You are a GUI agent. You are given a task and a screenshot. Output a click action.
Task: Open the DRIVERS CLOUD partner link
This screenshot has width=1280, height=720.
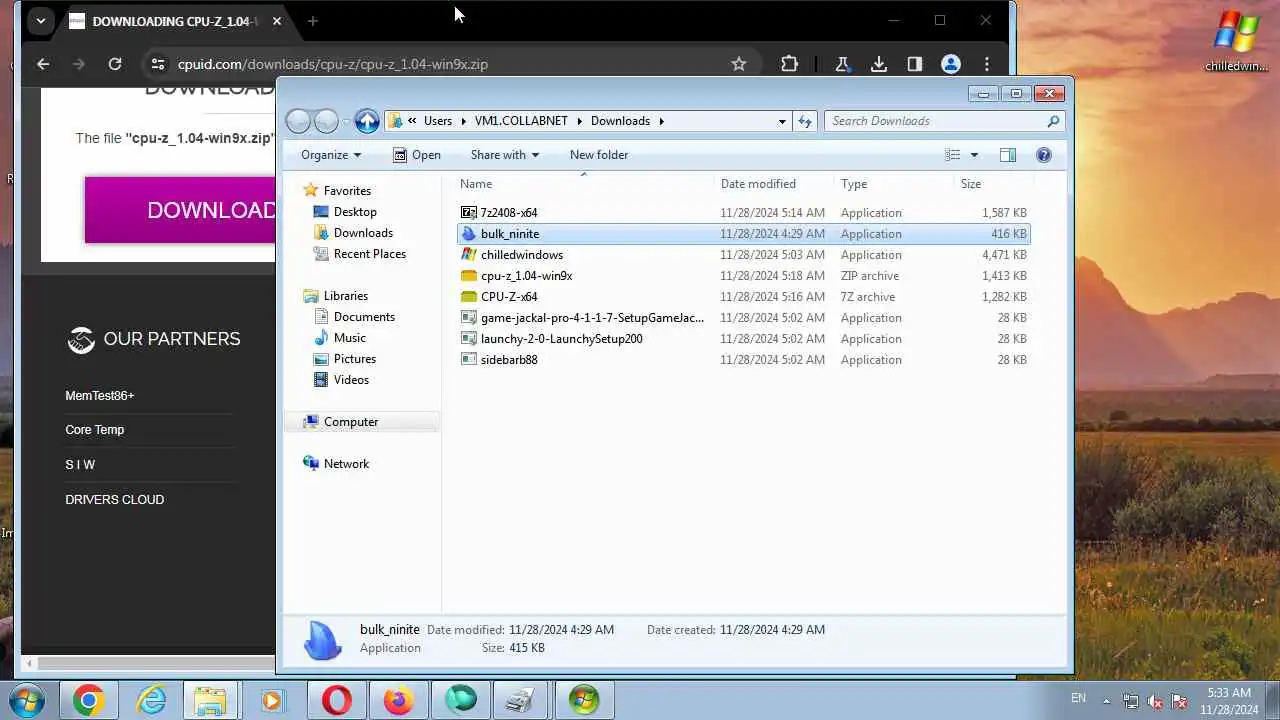tap(115, 500)
